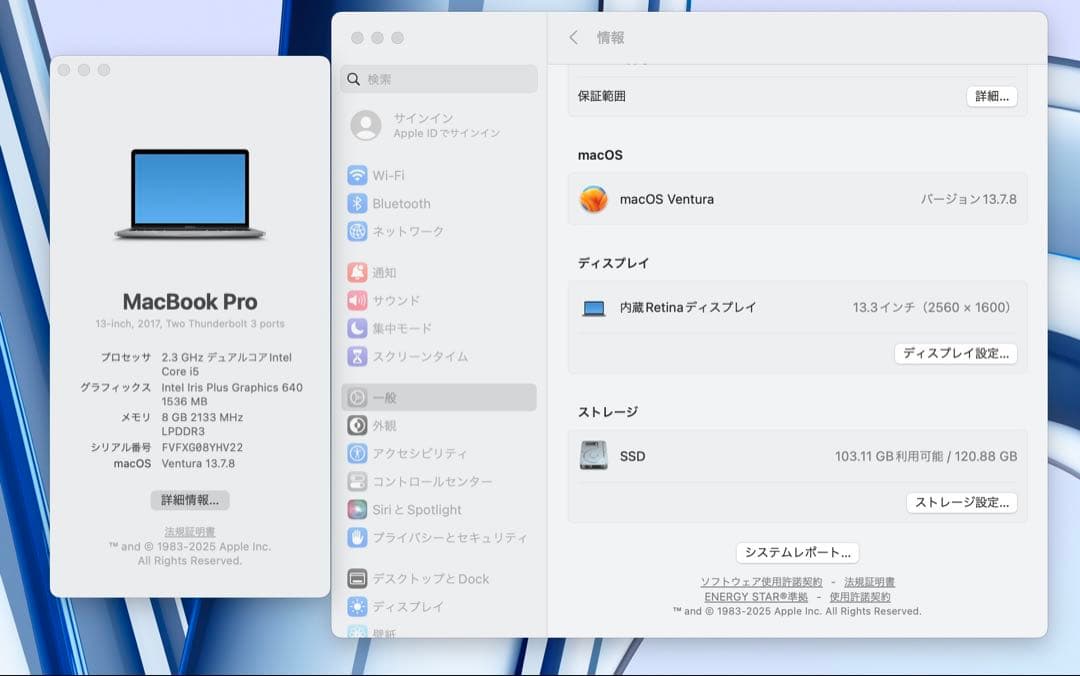Image resolution: width=1080 pixels, height=676 pixels.
Task: Go back using the 情報 back chevron
Action: point(571,36)
